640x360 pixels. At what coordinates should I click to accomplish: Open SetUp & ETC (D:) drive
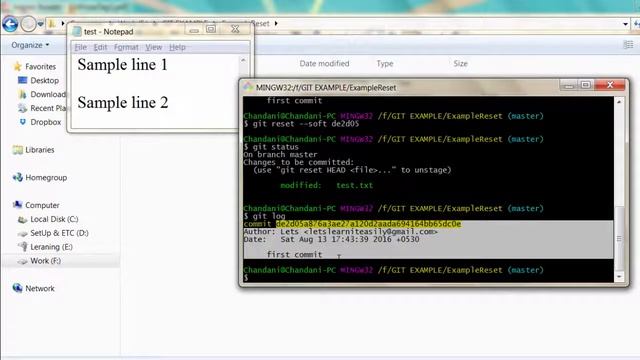[59, 233]
